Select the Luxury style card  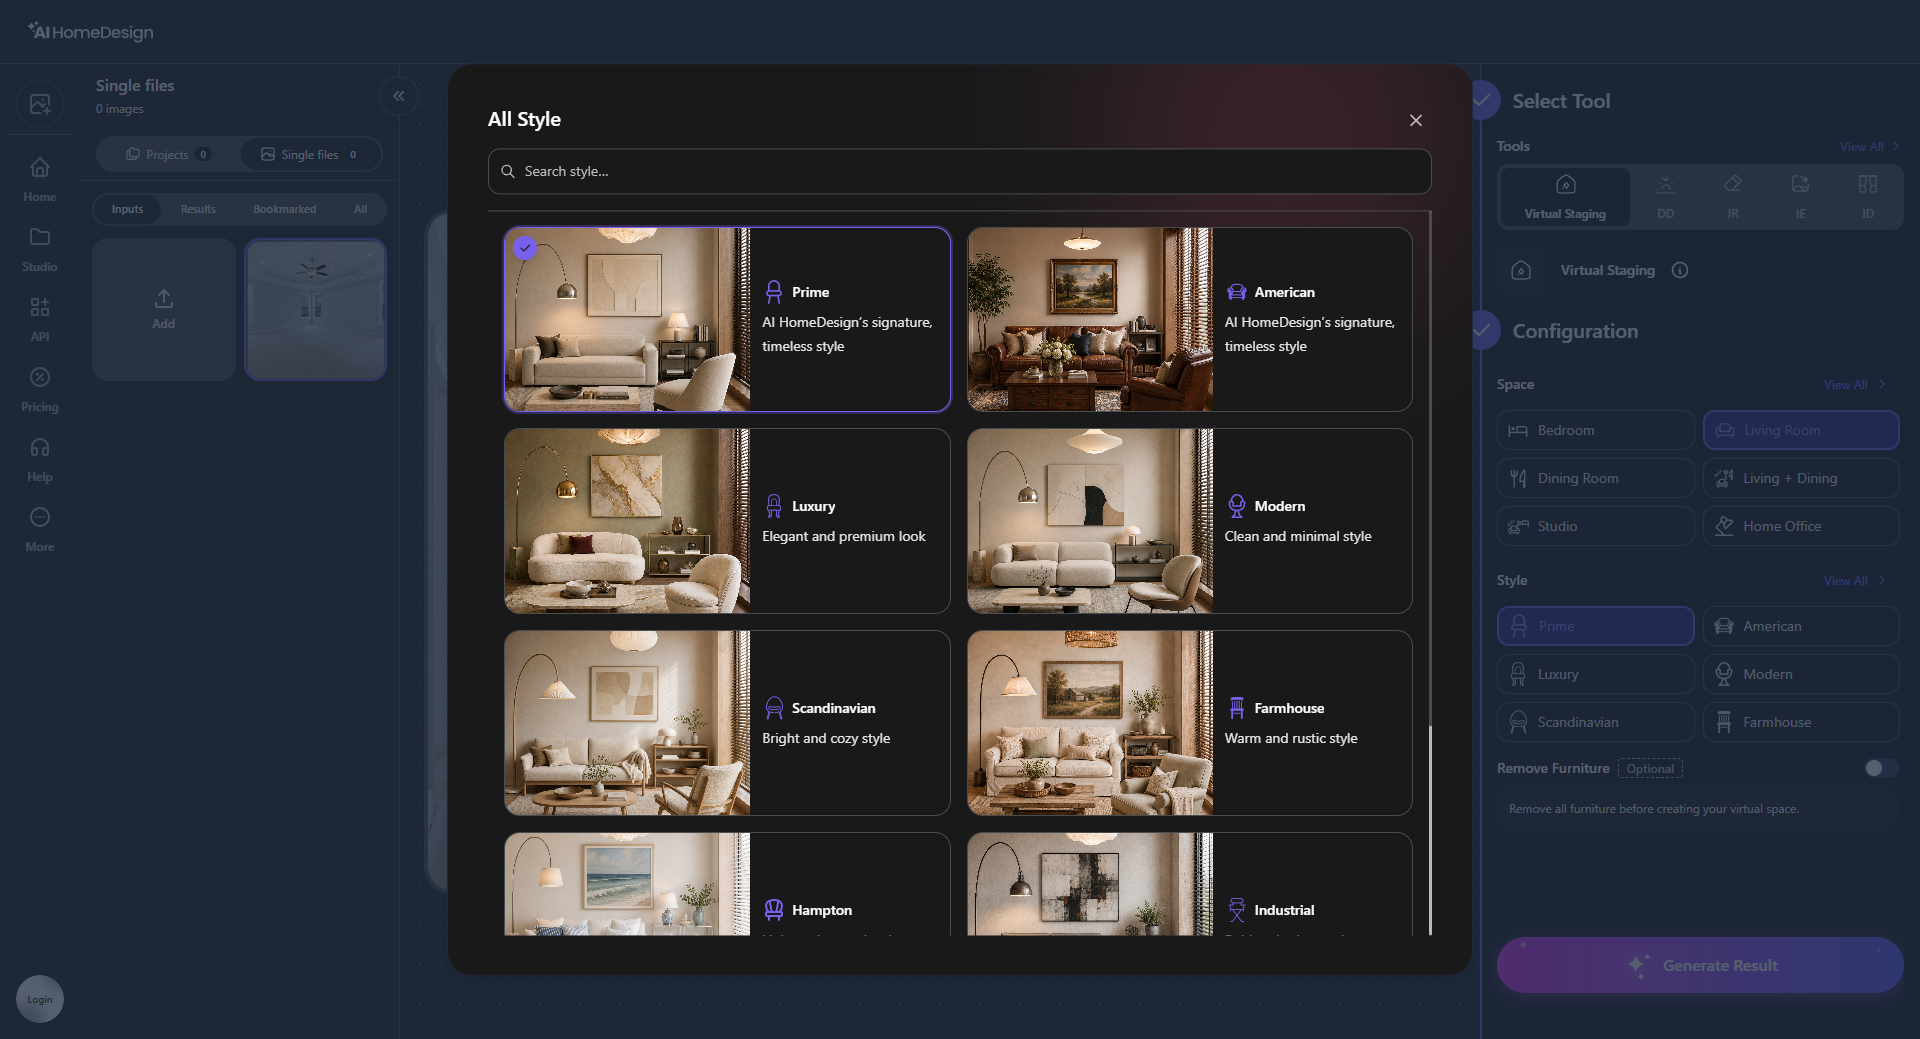coord(727,521)
